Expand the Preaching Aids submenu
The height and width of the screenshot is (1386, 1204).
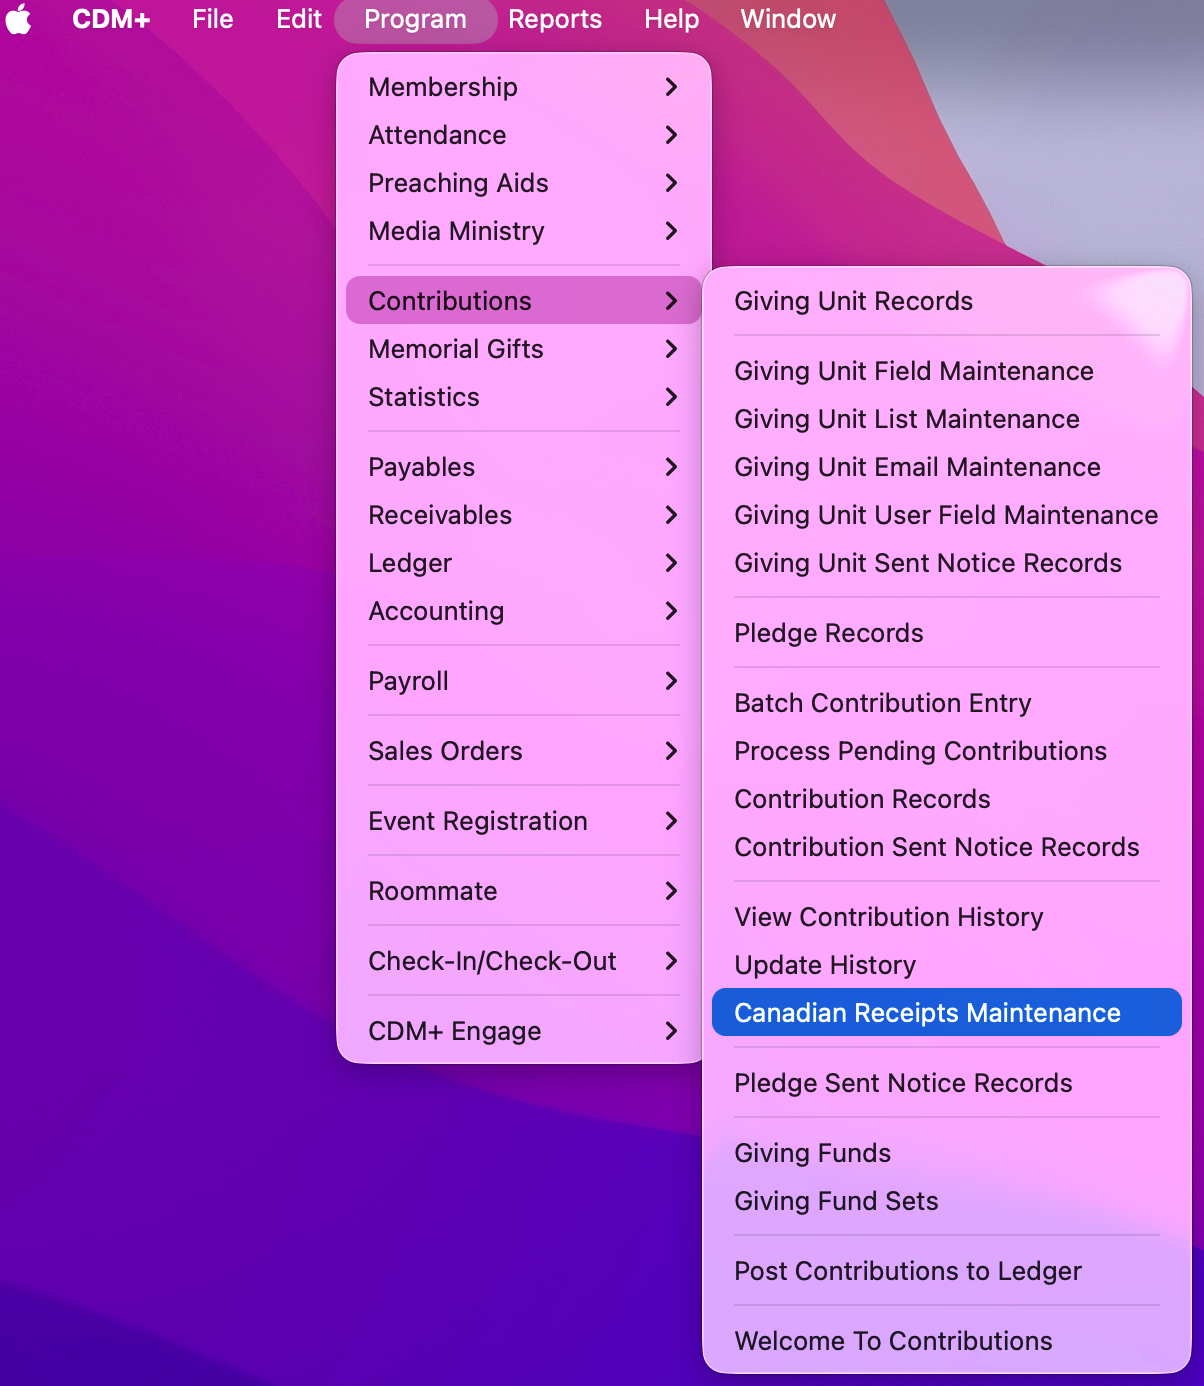click(x=524, y=183)
